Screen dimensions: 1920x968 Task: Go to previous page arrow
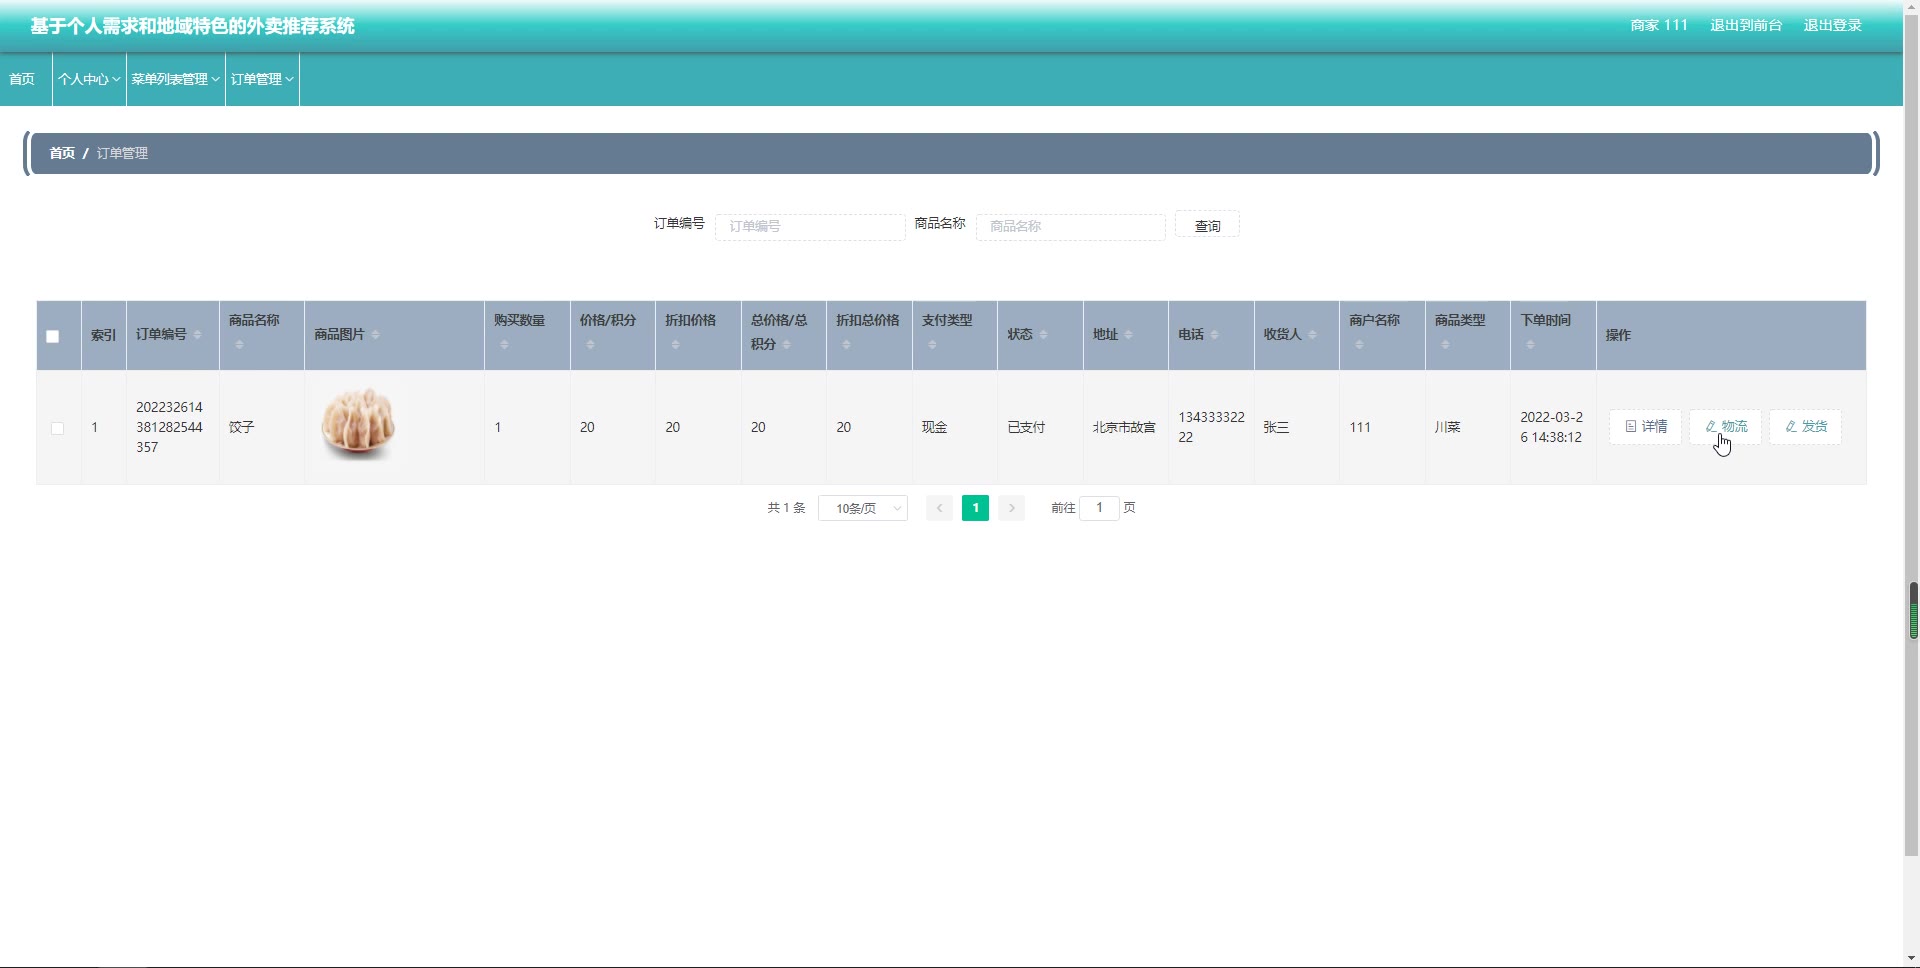pyautogui.click(x=939, y=508)
